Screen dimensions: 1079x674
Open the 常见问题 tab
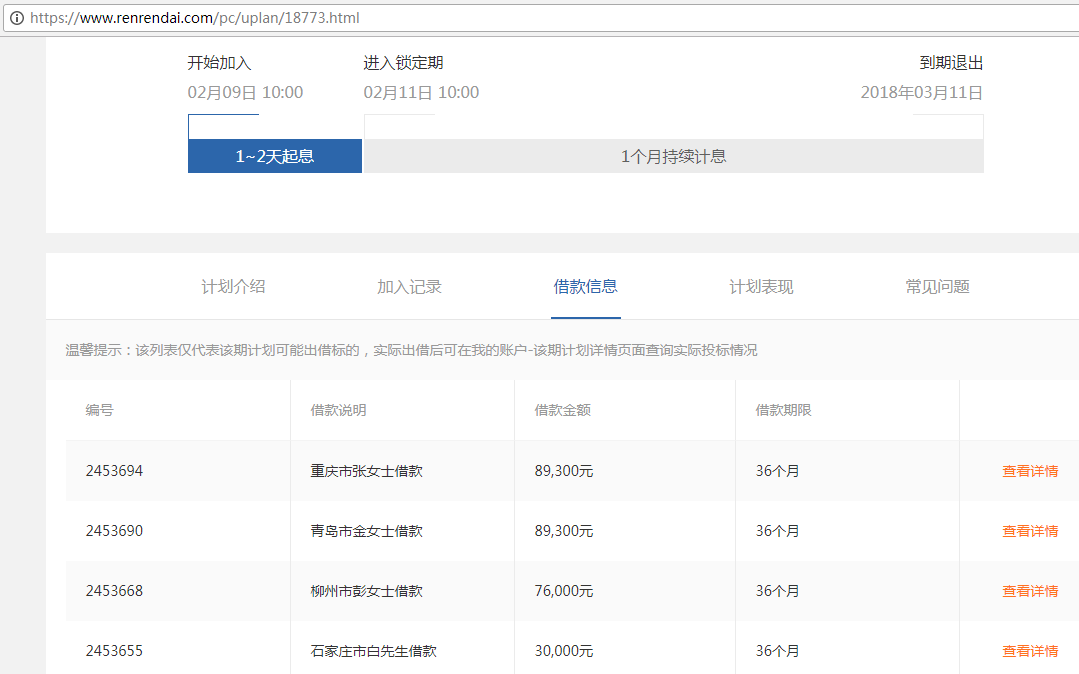click(x=937, y=287)
